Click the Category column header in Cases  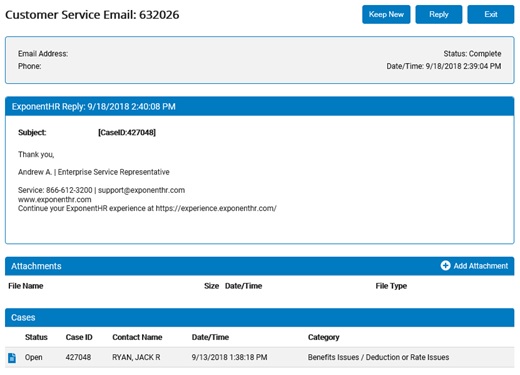click(x=323, y=337)
